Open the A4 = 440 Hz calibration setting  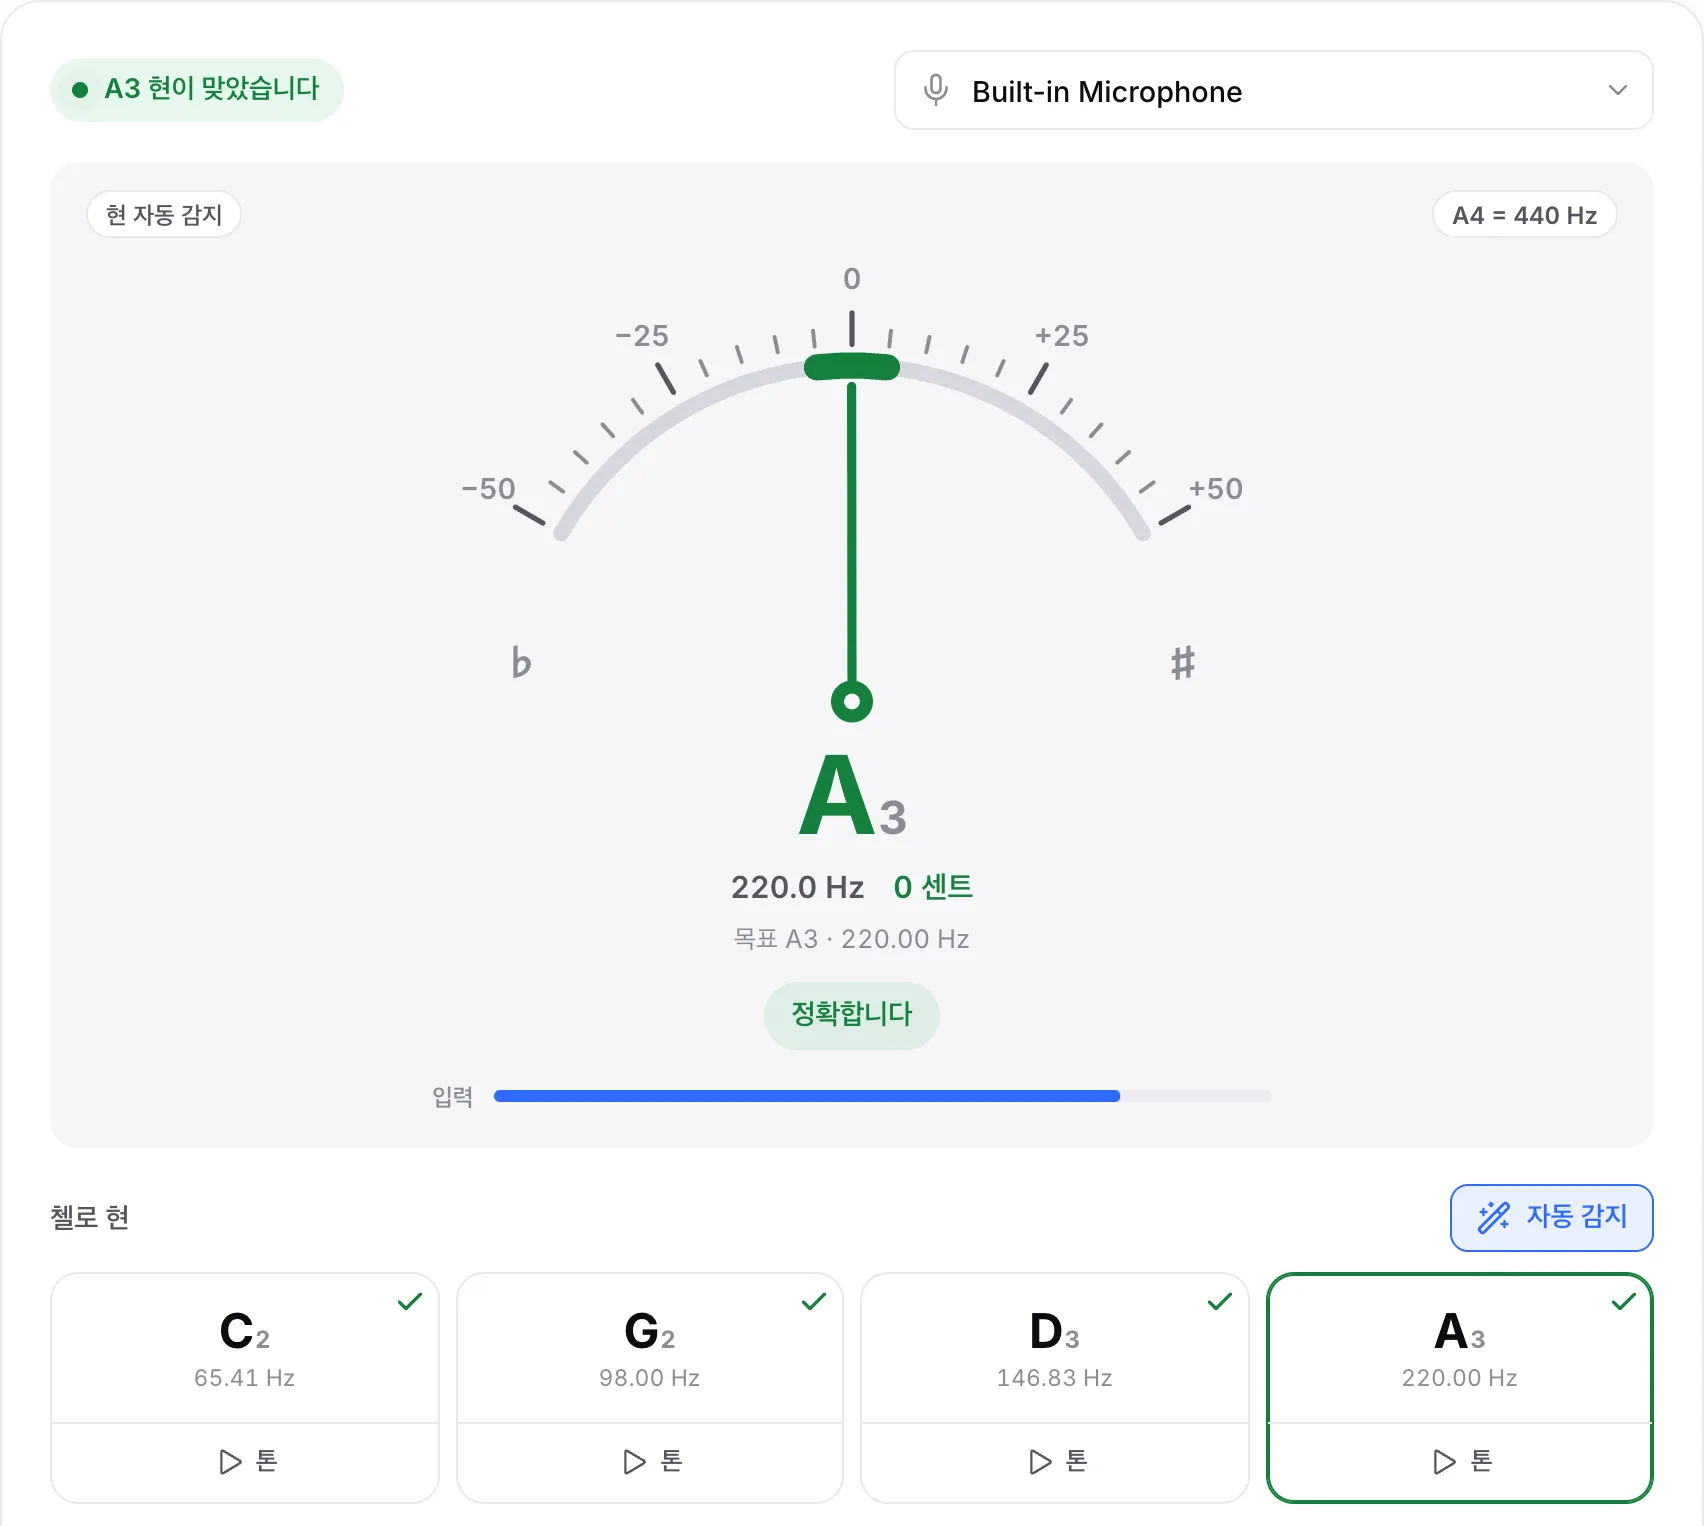point(1524,214)
